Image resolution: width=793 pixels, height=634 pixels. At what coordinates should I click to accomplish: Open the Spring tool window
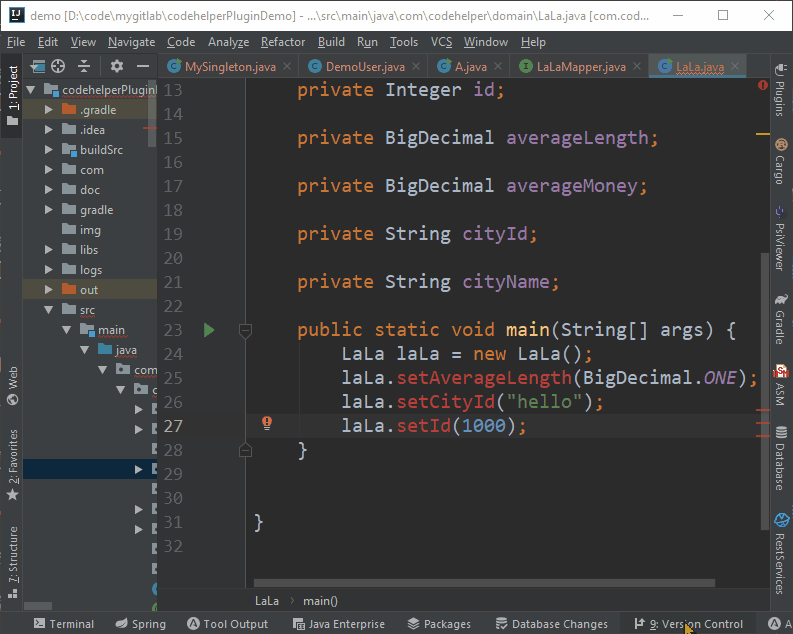[x=141, y=624]
